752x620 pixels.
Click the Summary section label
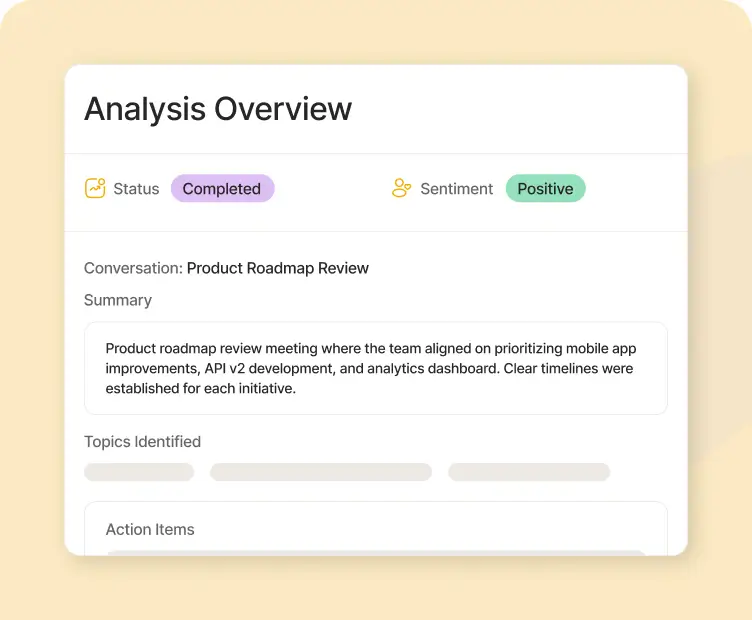pos(118,300)
